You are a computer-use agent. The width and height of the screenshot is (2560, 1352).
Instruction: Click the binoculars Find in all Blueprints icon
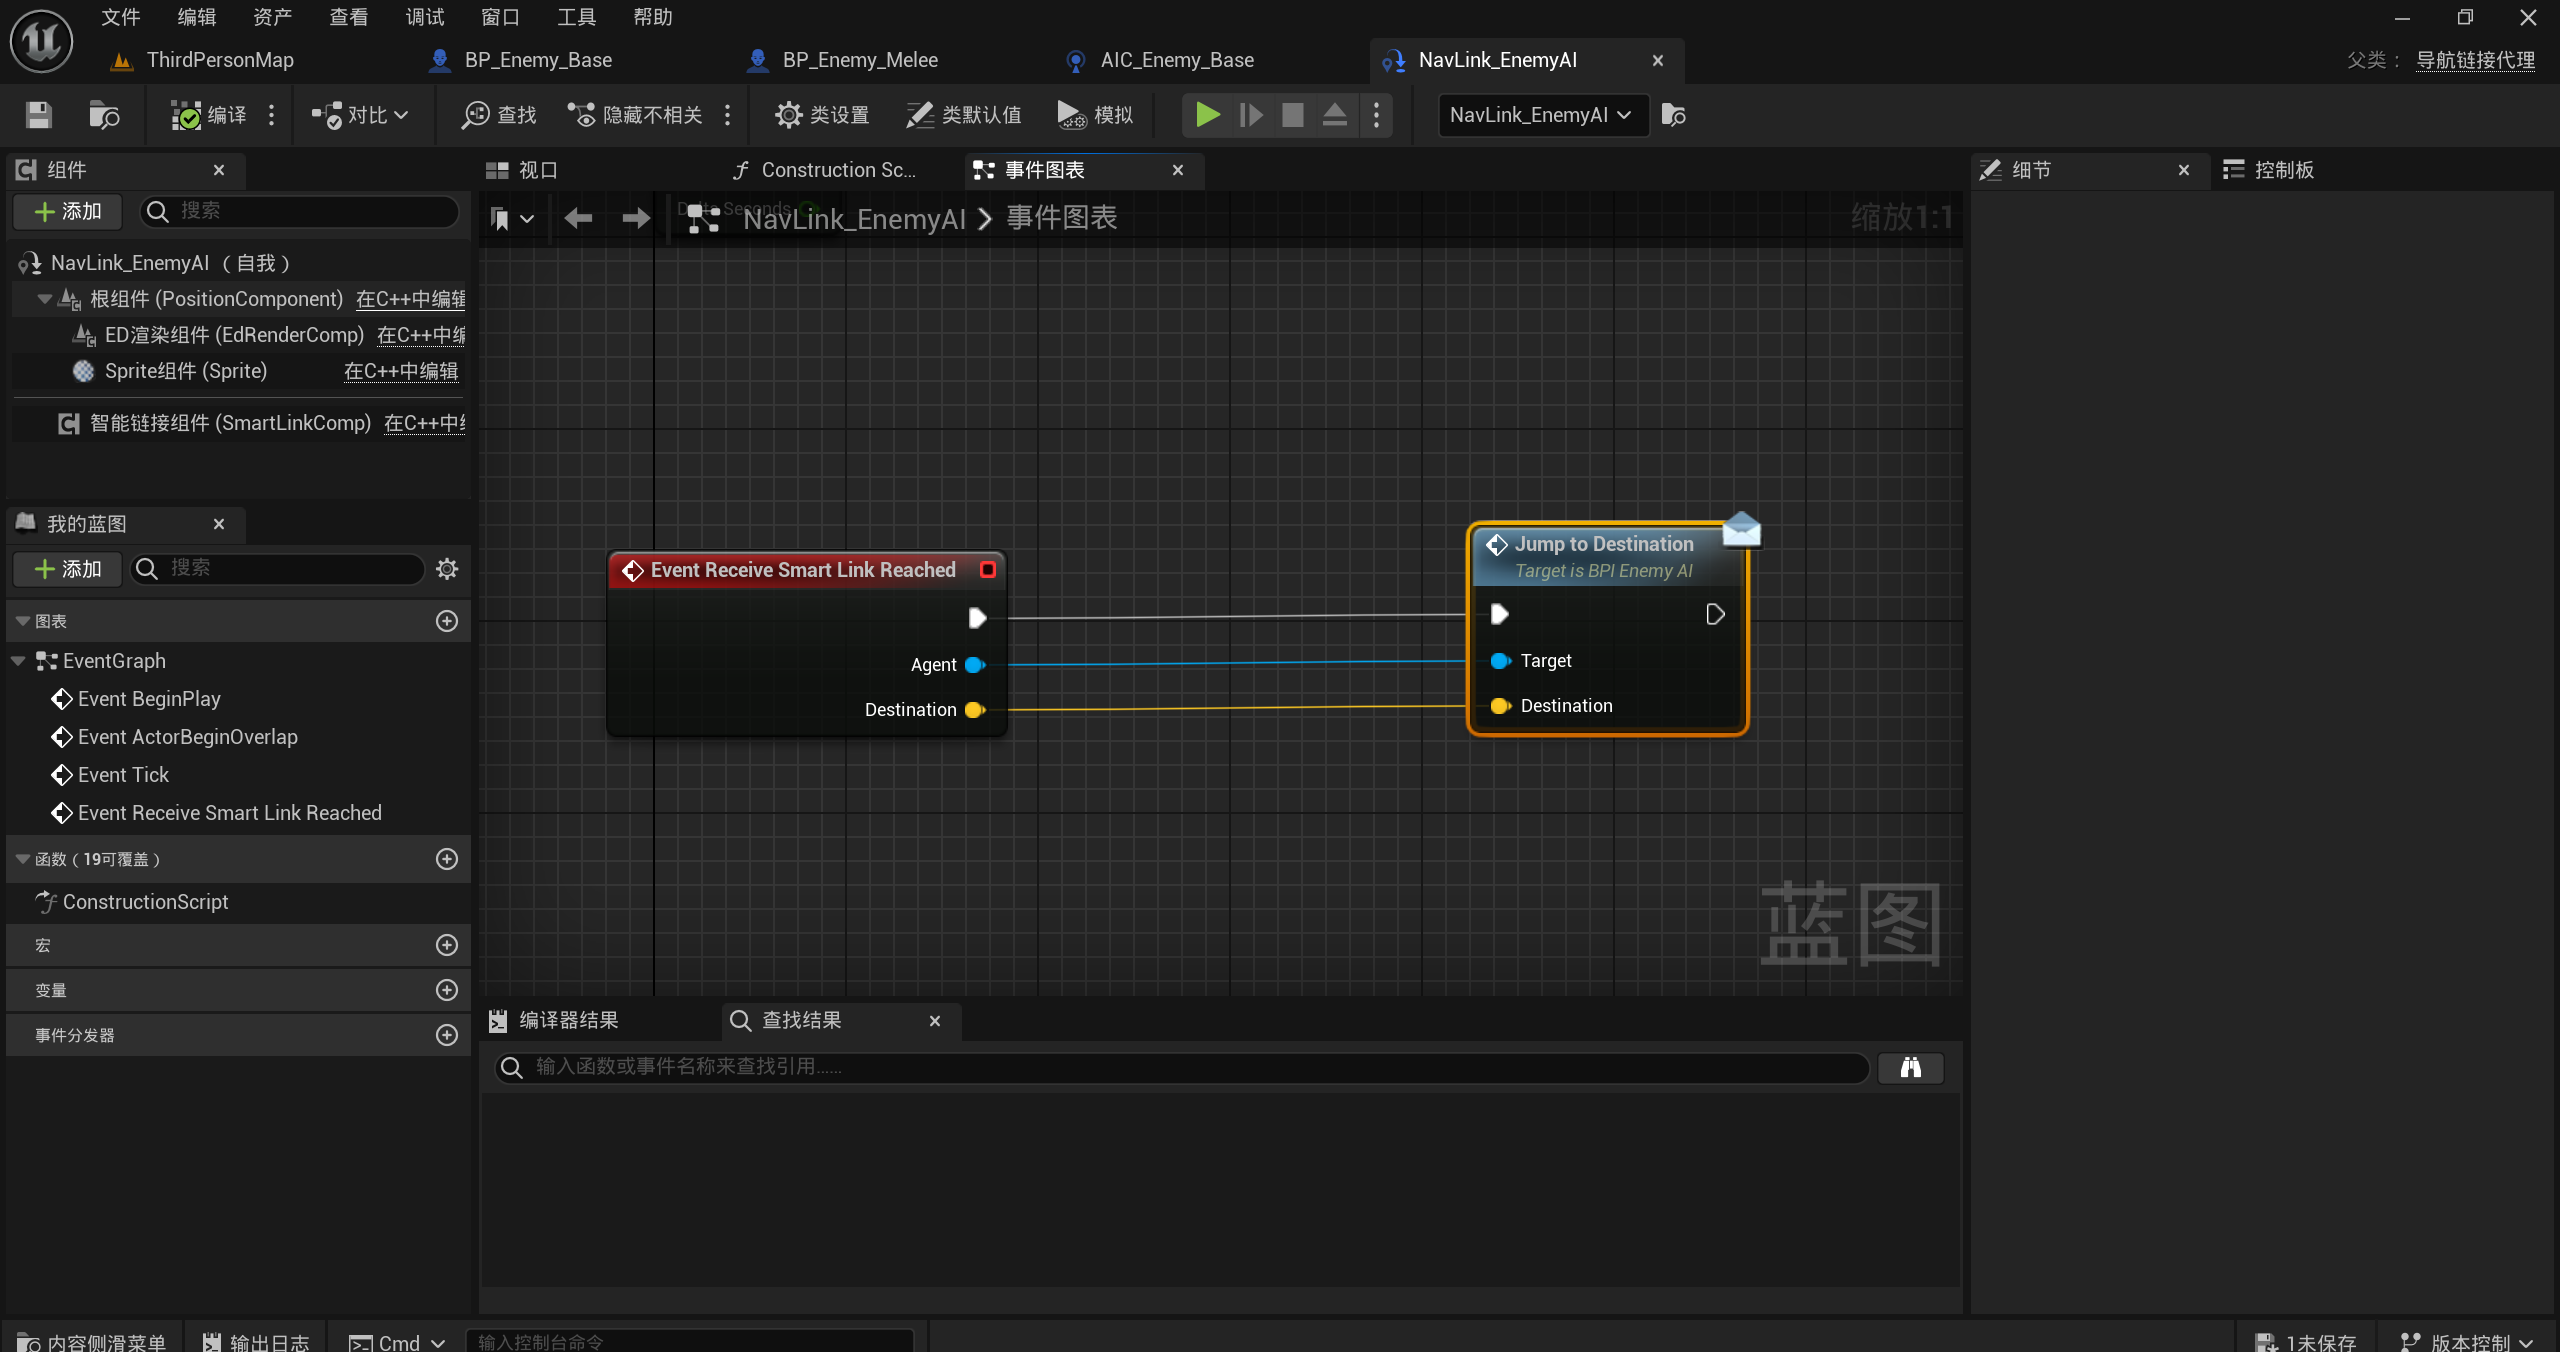click(x=1910, y=1068)
